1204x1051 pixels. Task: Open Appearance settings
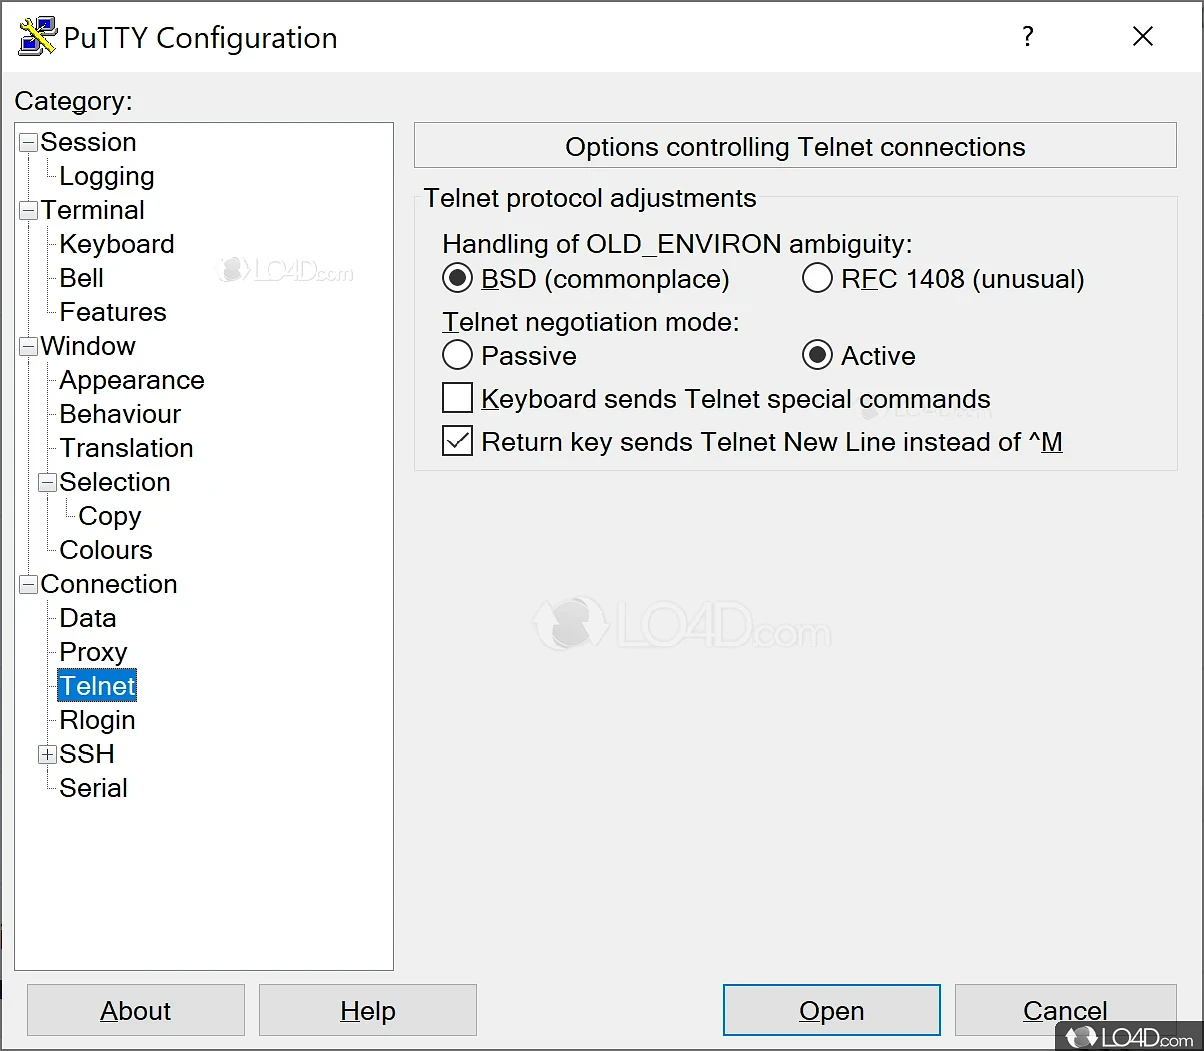pyautogui.click(x=132, y=380)
